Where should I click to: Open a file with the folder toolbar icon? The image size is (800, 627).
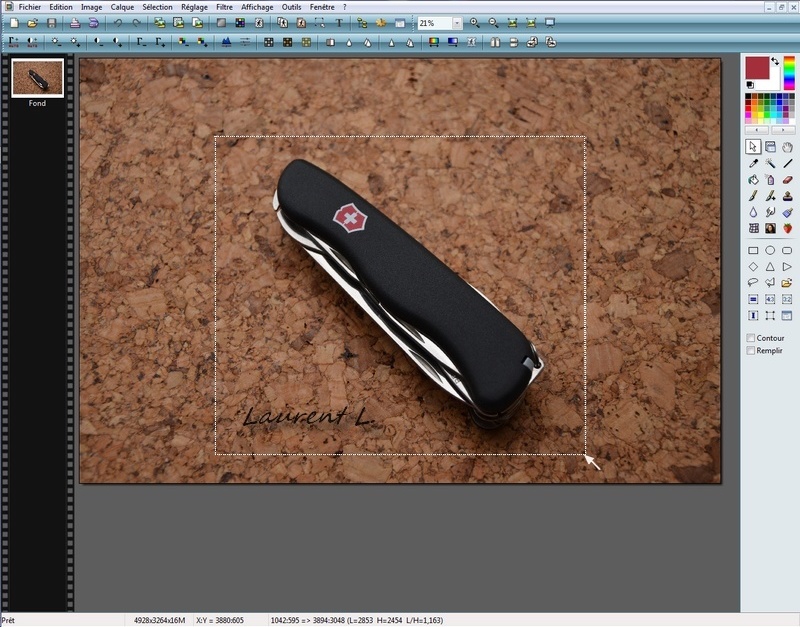coord(33,23)
